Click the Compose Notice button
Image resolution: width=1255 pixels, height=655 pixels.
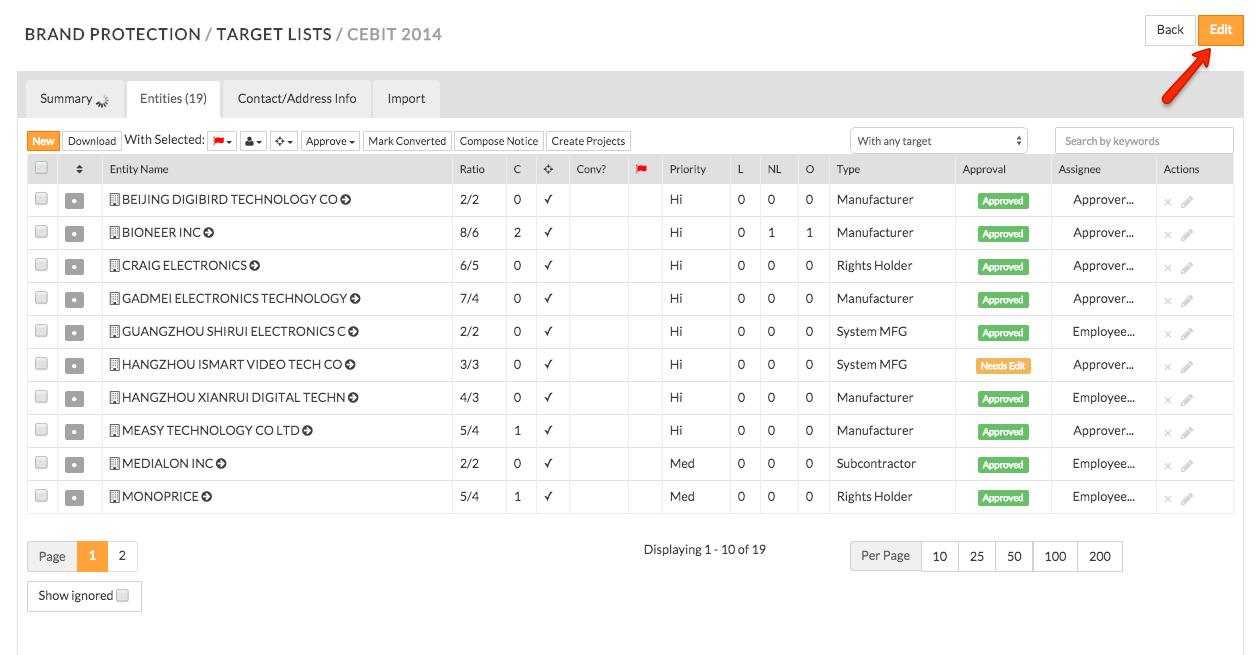(498, 141)
